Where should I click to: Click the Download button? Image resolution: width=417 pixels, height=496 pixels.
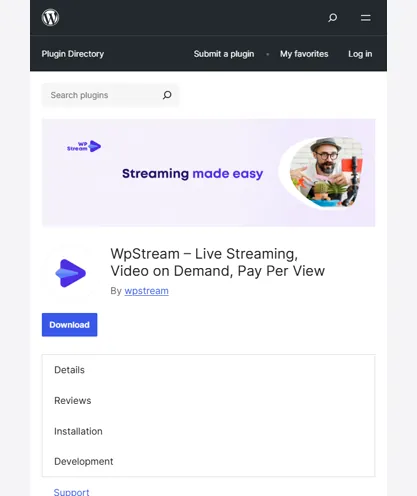[69, 325]
